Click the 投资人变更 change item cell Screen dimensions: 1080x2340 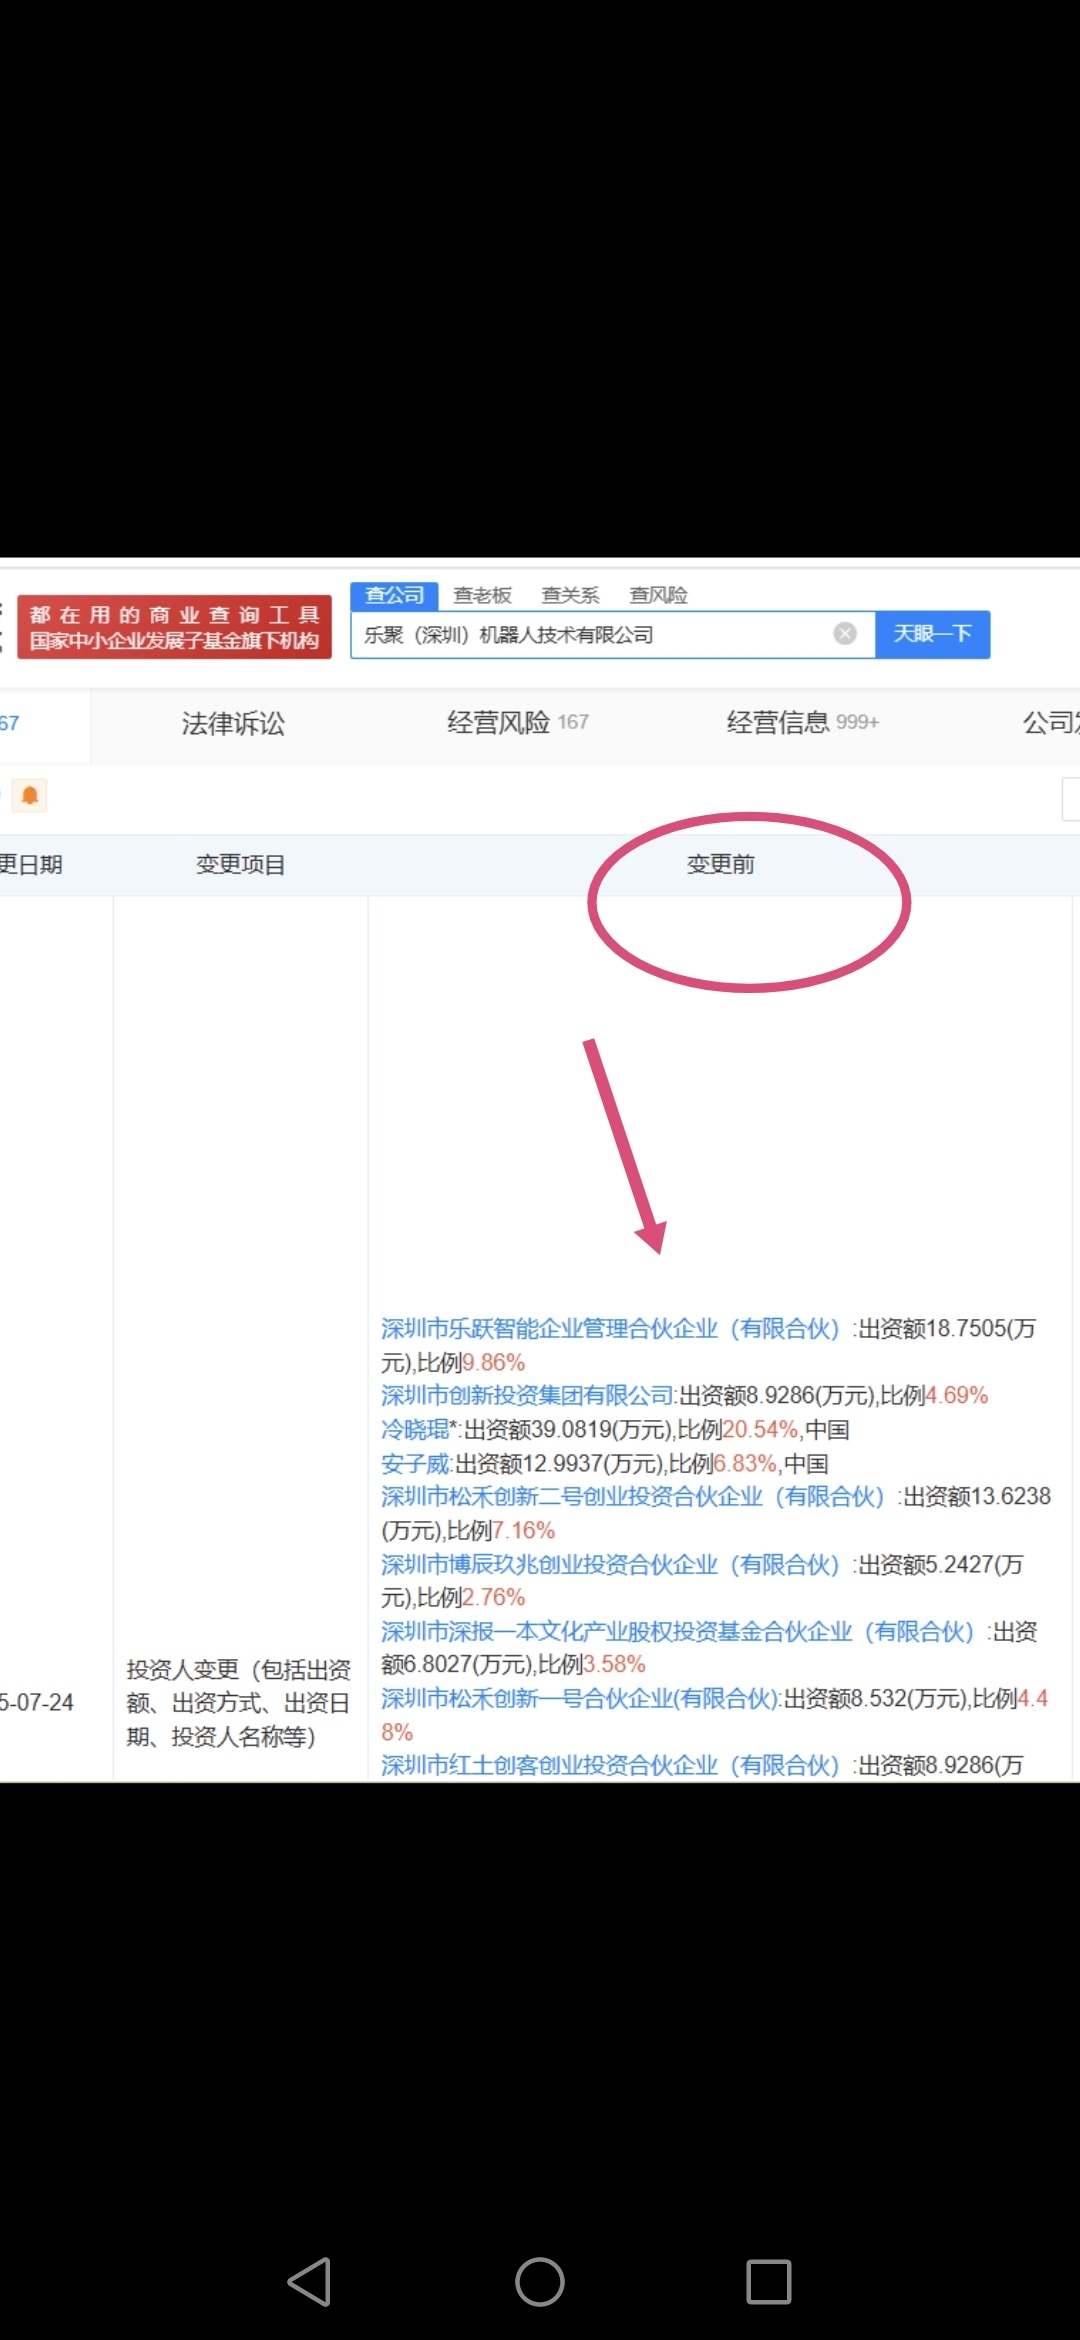[x=239, y=1702]
